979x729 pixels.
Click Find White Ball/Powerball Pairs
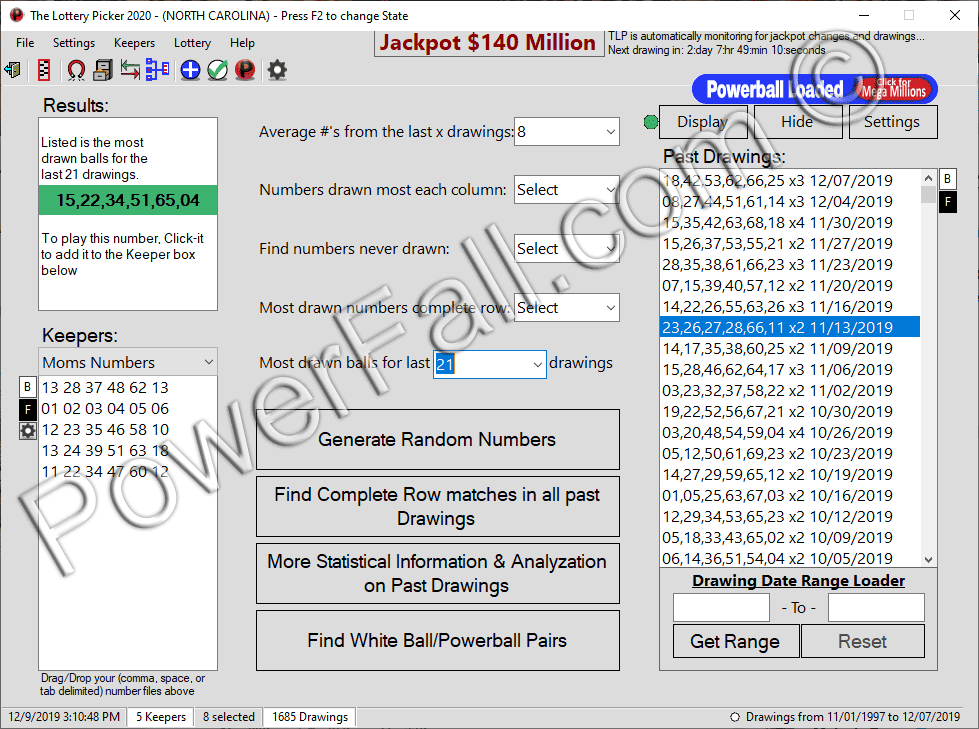pyautogui.click(x=438, y=640)
